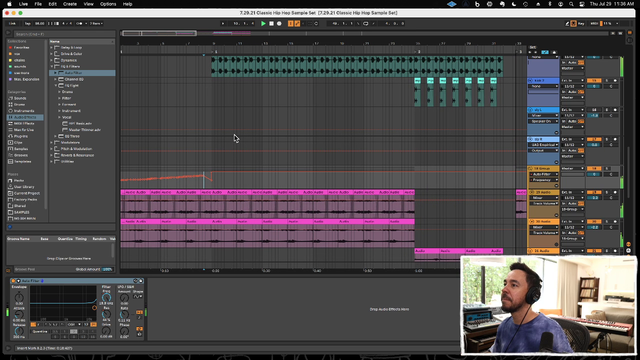Expand the EQ Three entry
Viewport: 640px width, 360px height.
pyautogui.click(x=56, y=136)
